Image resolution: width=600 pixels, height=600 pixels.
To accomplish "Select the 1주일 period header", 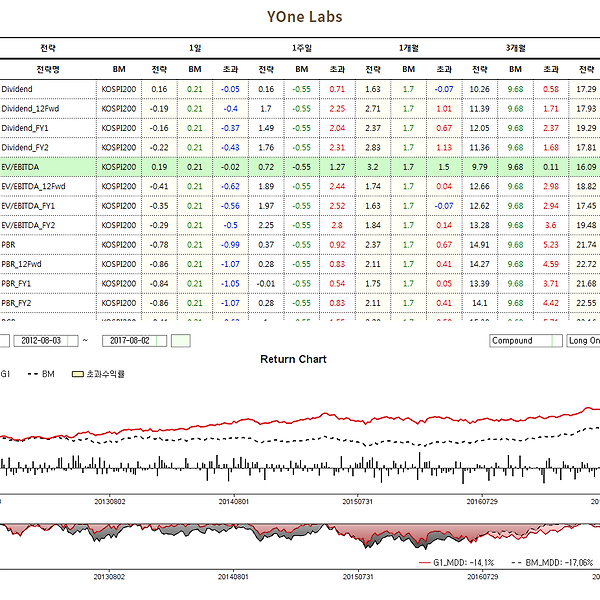I will (x=305, y=48).
